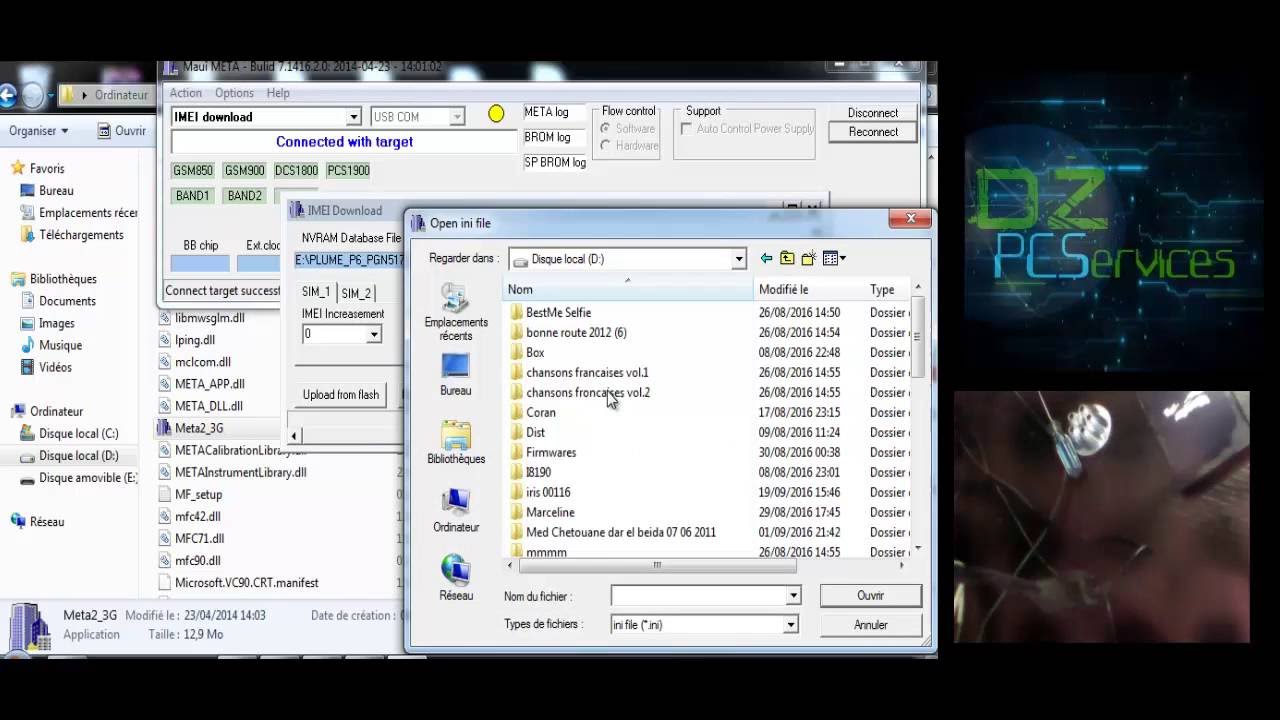This screenshot has width=1280, height=720.
Task: Click the Disconnect button
Action: pos(873,113)
